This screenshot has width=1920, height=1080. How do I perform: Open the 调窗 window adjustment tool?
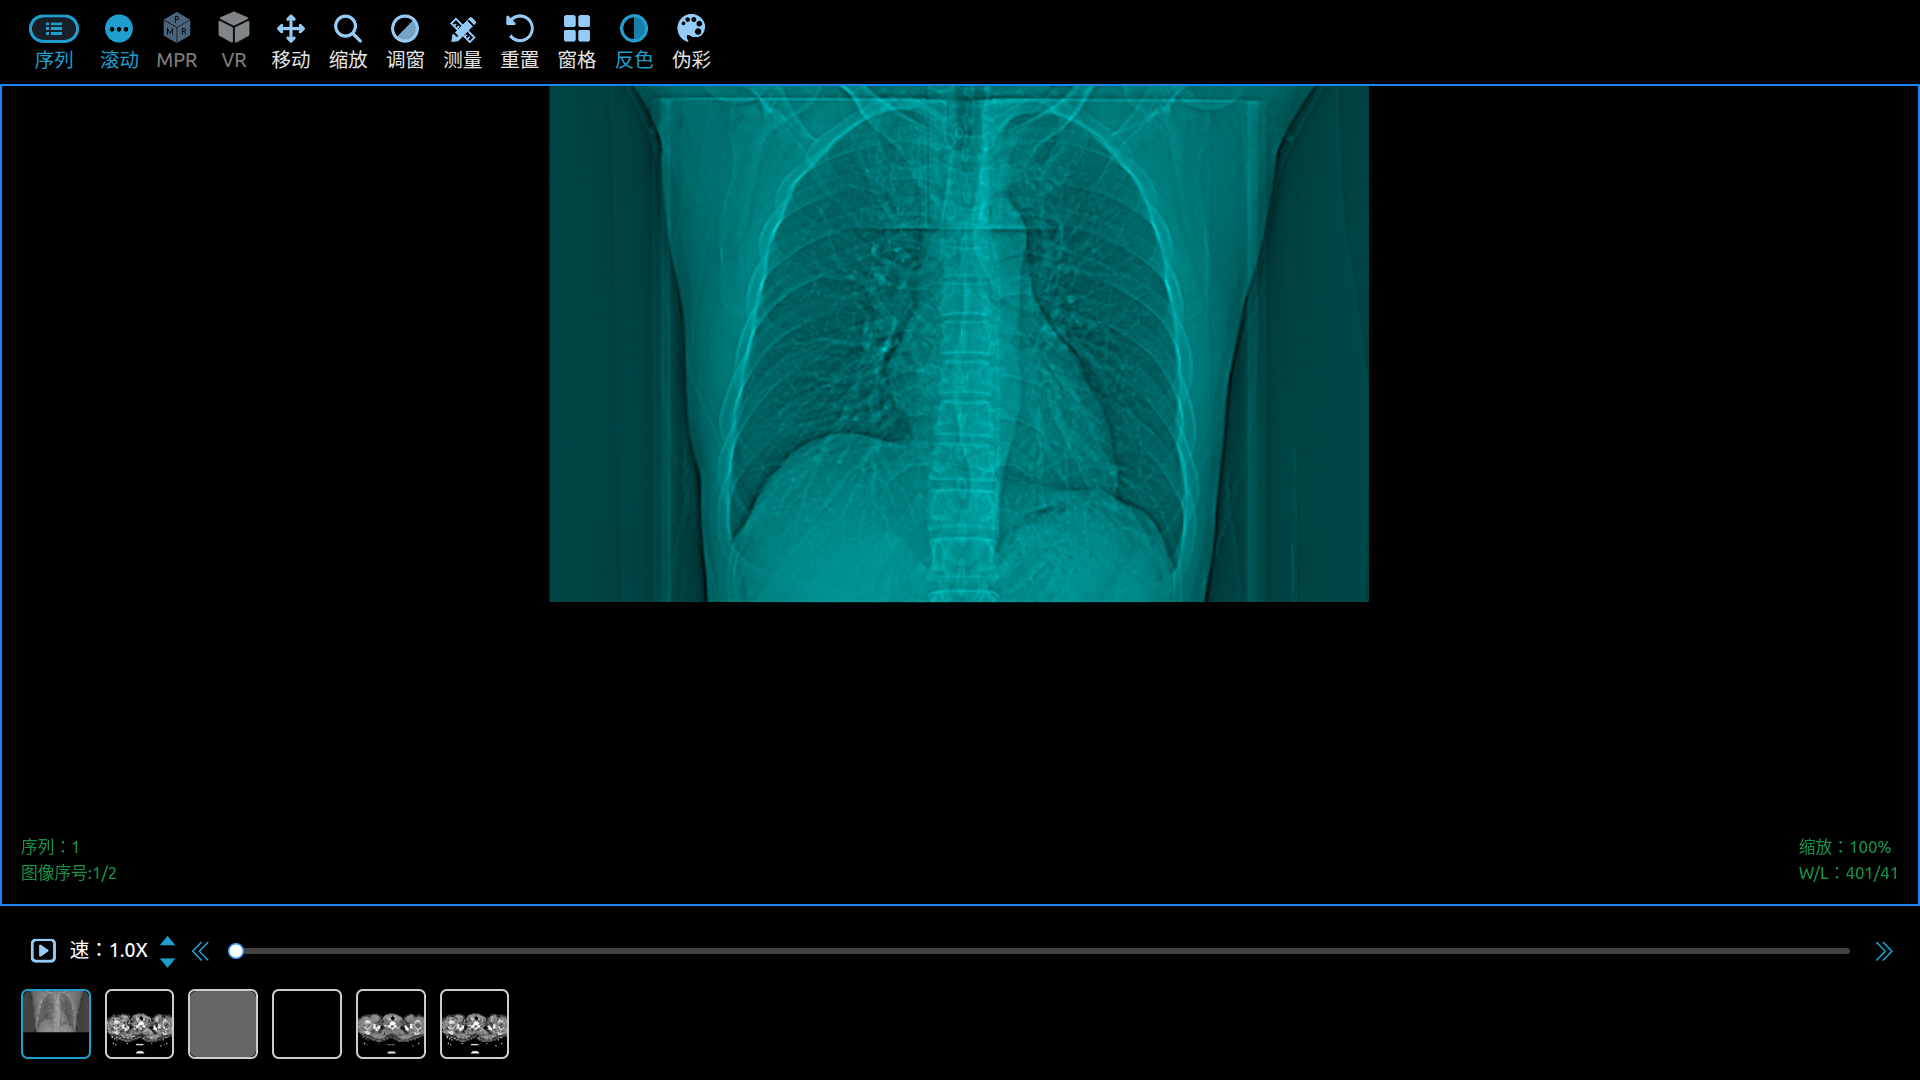click(x=405, y=40)
